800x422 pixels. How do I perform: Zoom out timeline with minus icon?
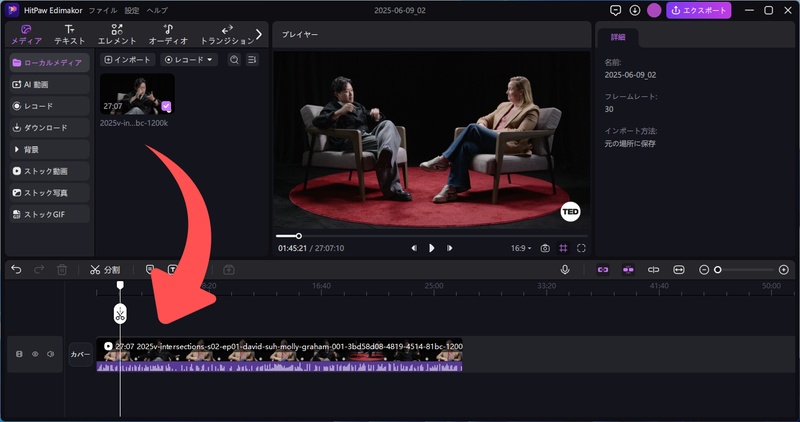[x=704, y=269]
